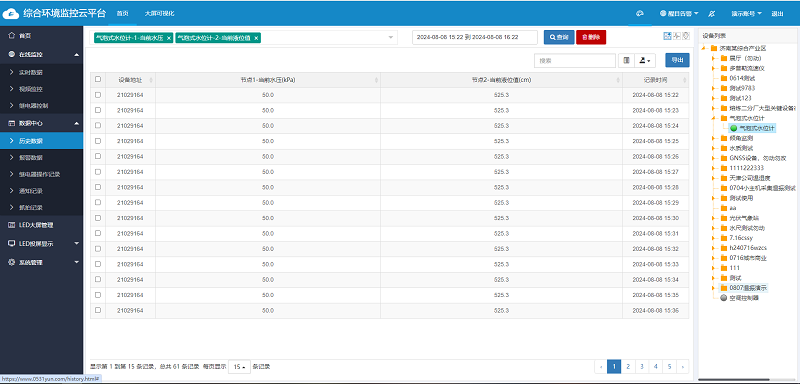
Task: Open the export-type icon dropdown beside search
Action: 645,60
